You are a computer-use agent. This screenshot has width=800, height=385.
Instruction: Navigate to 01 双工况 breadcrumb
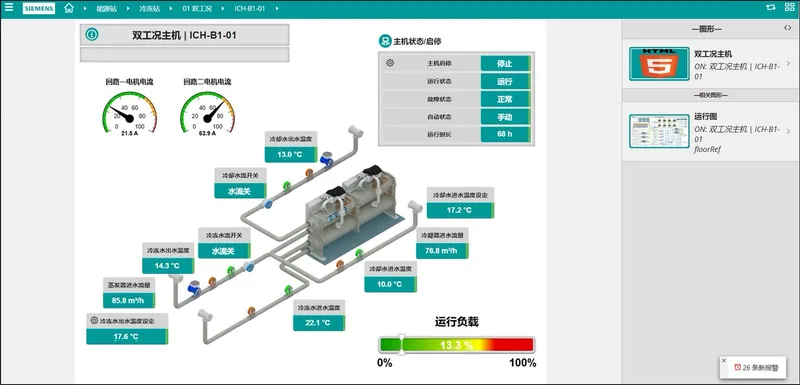[197, 9]
